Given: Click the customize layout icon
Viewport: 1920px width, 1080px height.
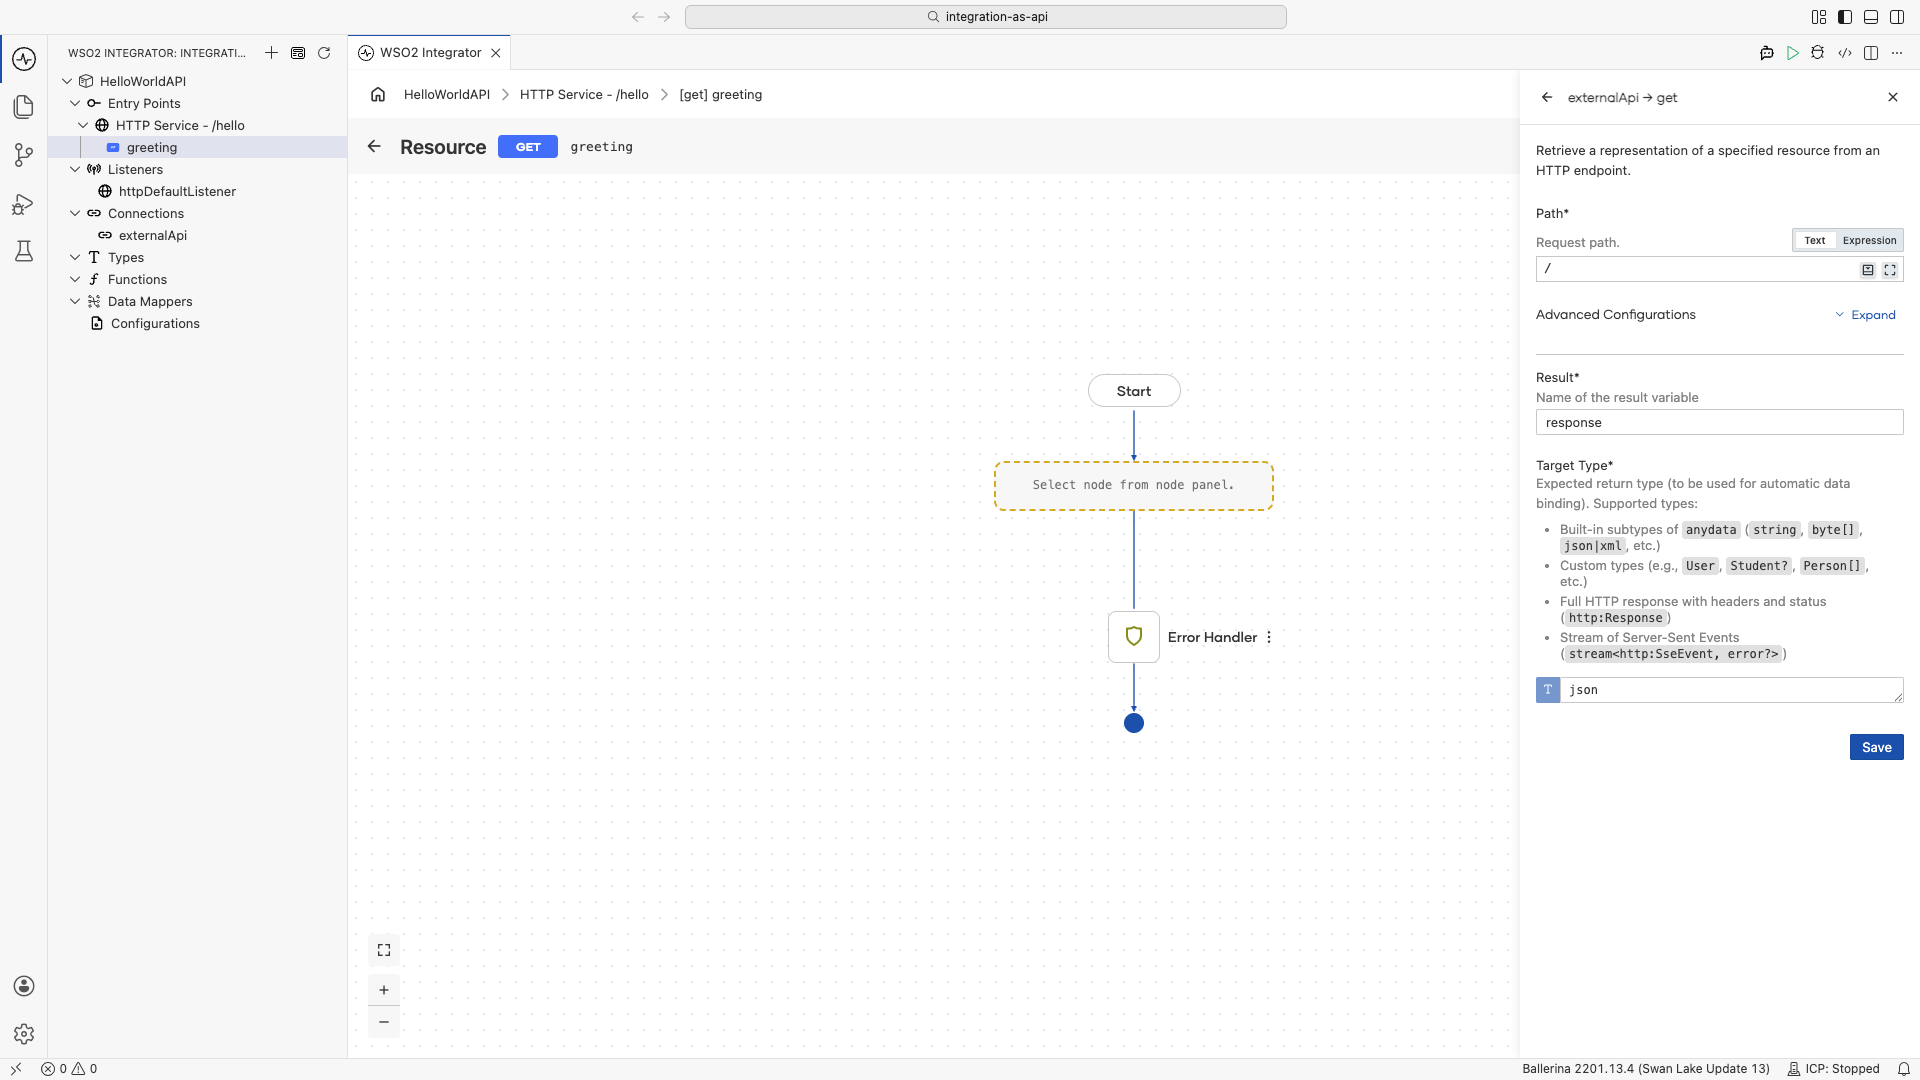Looking at the screenshot, I should pos(1819,17).
